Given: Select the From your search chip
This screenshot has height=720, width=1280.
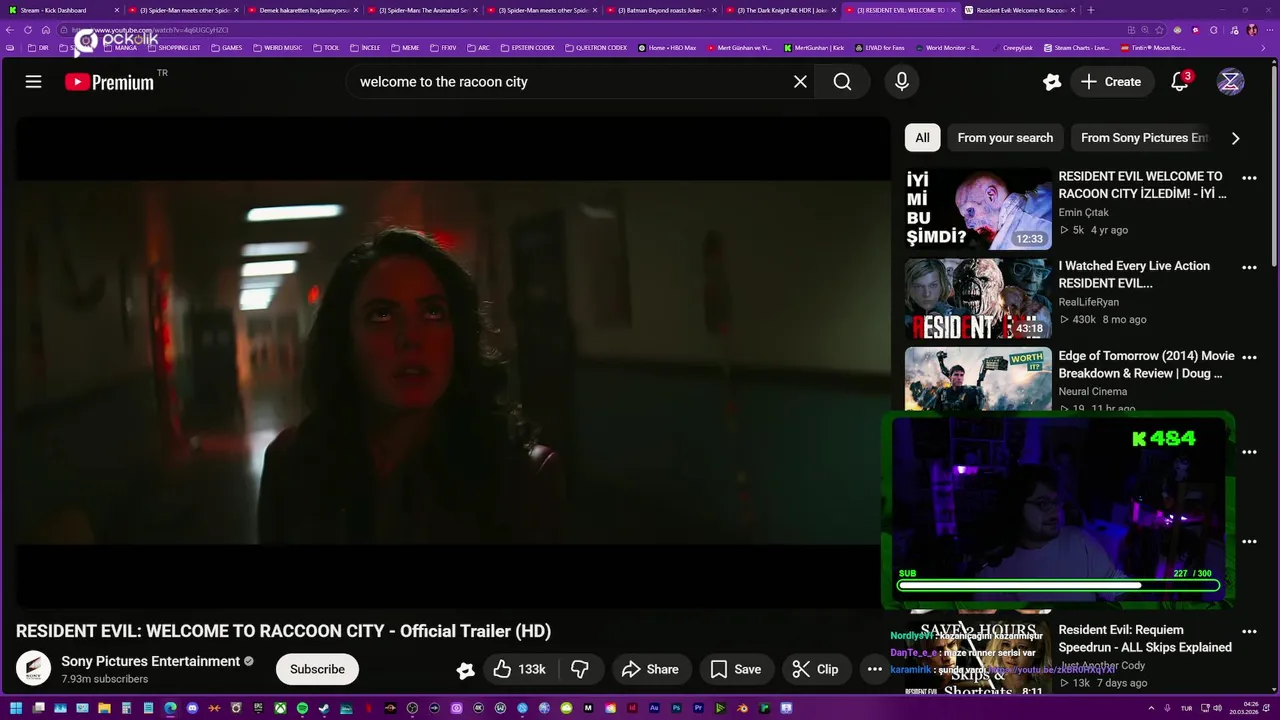Looking at the screenshot, I should (1005, 138).
